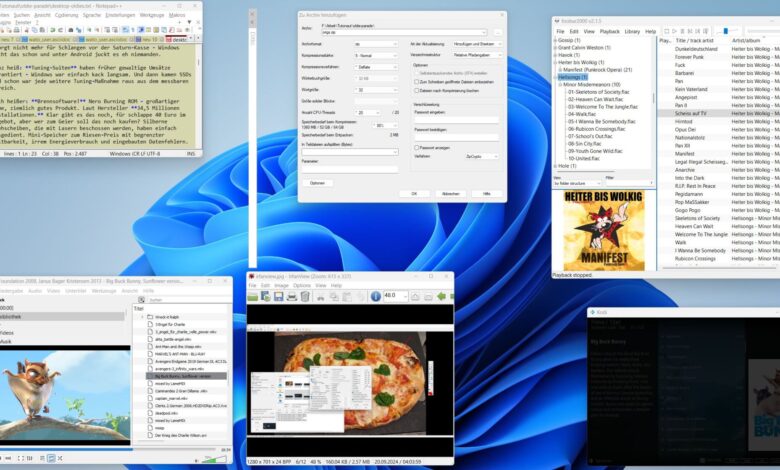Image resolution: width=780 pixels, height=470 pixels.
Task: Click the play button in foobar2000 toolbar
Action: 675,31
